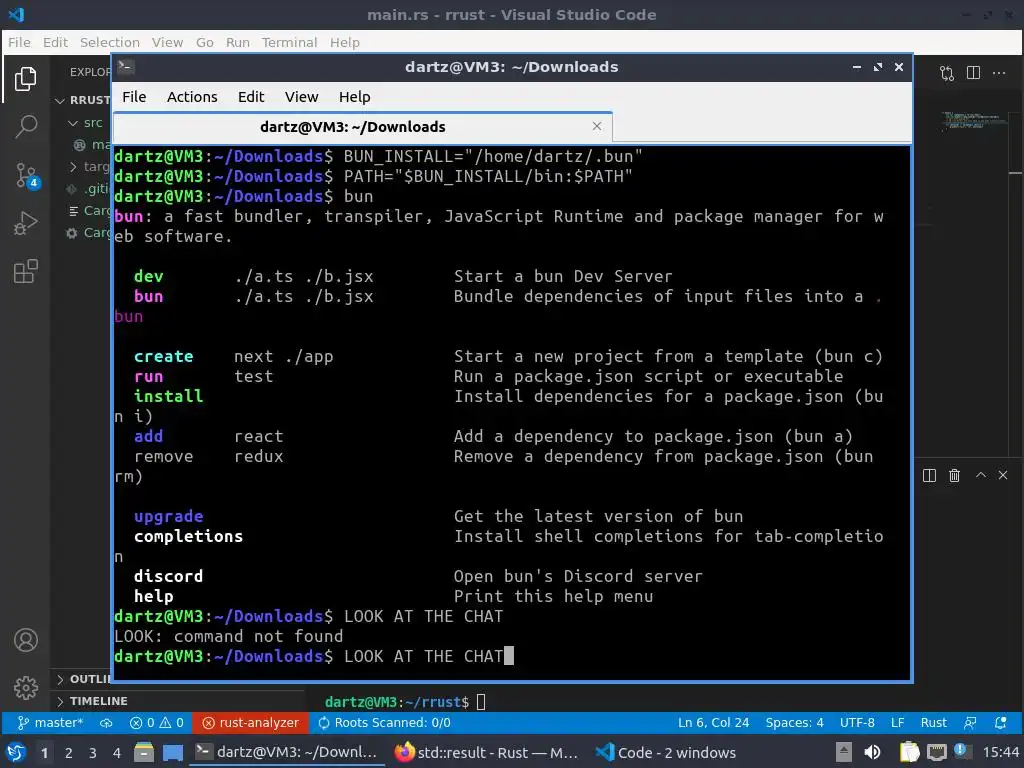The width and height of the screenshot is (1024, 768).
Task: Open the Explorer view in VS Code
Action: click(25, 79)
